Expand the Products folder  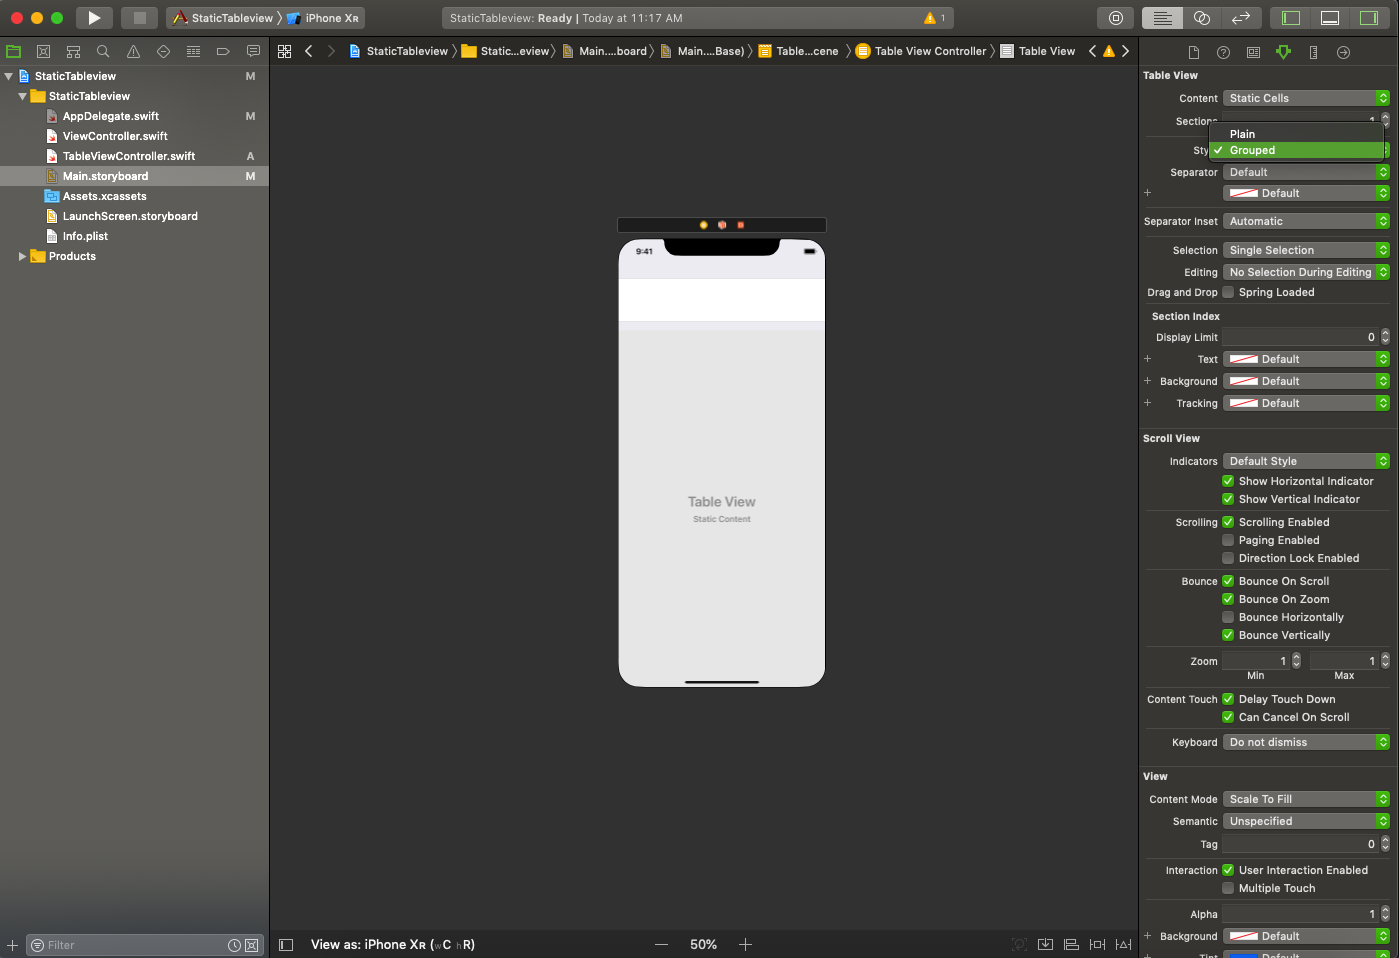(22, 256)
